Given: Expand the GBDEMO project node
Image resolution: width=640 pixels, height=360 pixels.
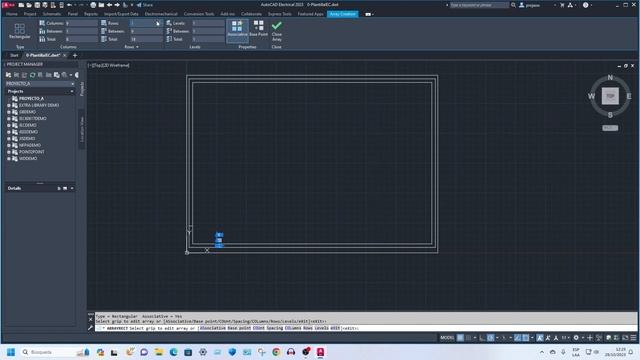Looking at the screenshot, I should tap(9, 112).
